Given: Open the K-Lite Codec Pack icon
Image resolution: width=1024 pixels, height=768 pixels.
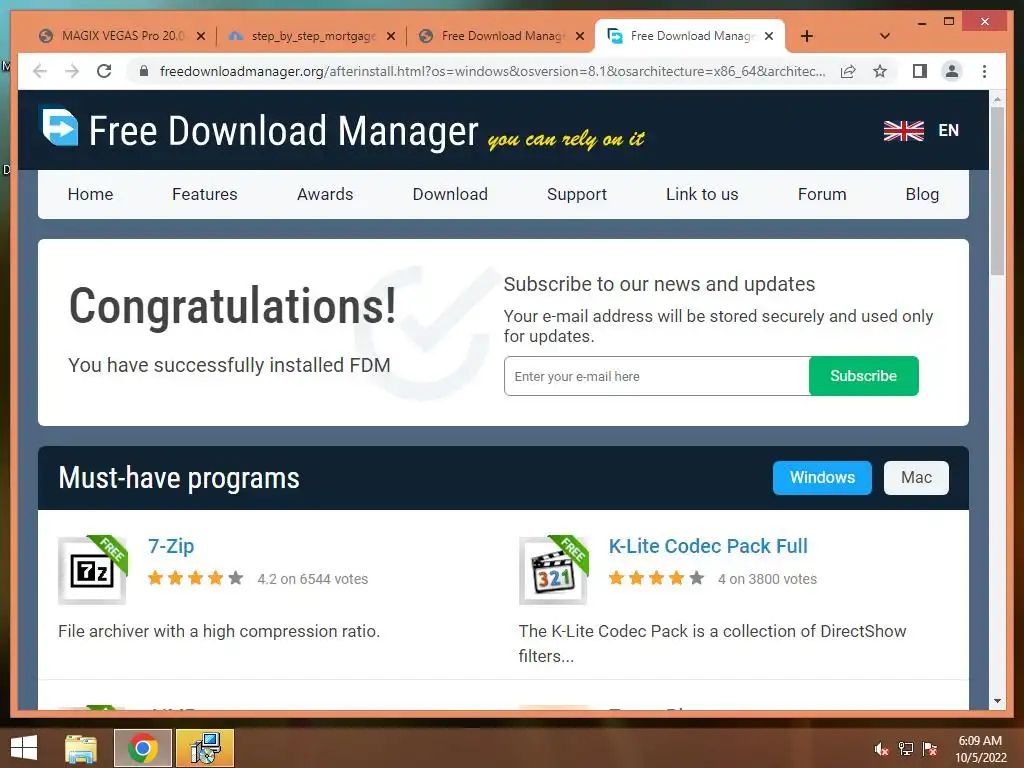Looking at the screenshot, I should [554, 570].
